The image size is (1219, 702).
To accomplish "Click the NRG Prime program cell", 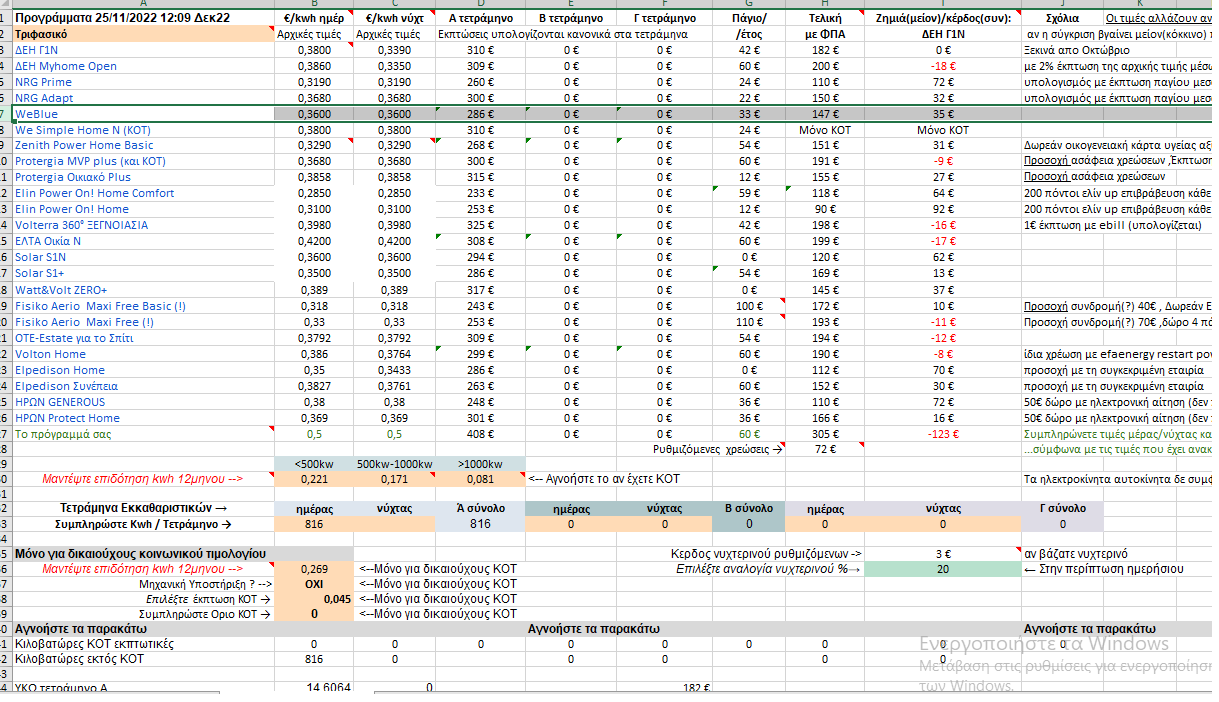I will (144, 82).
